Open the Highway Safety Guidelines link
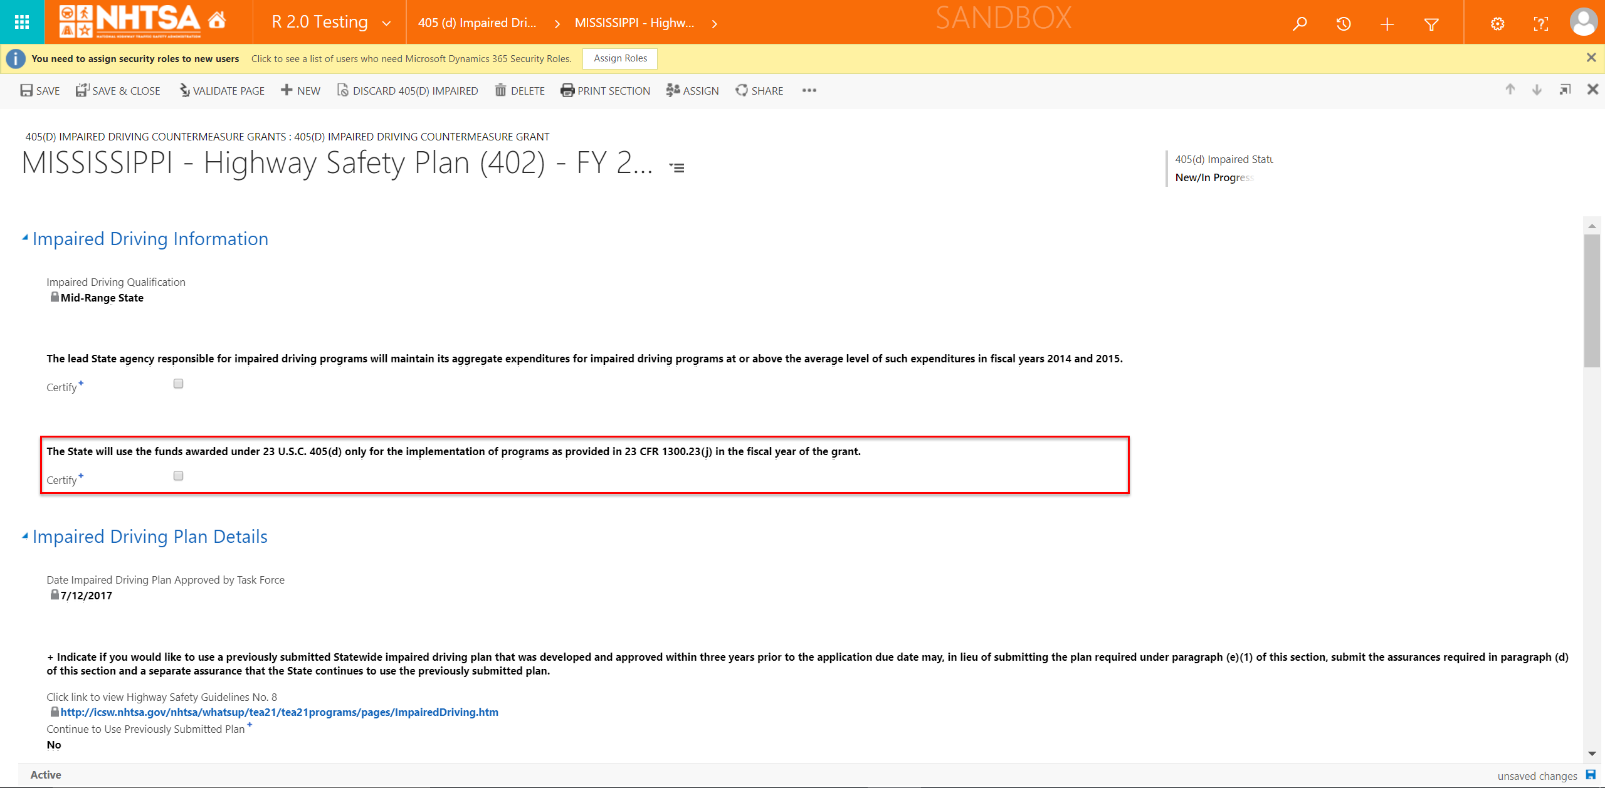 point(279,713)
